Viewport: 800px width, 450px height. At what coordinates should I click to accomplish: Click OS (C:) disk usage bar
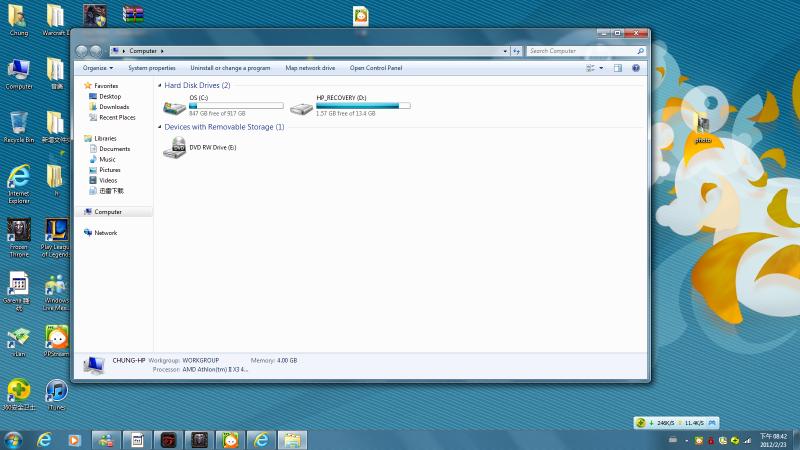(x=236, y=106)
